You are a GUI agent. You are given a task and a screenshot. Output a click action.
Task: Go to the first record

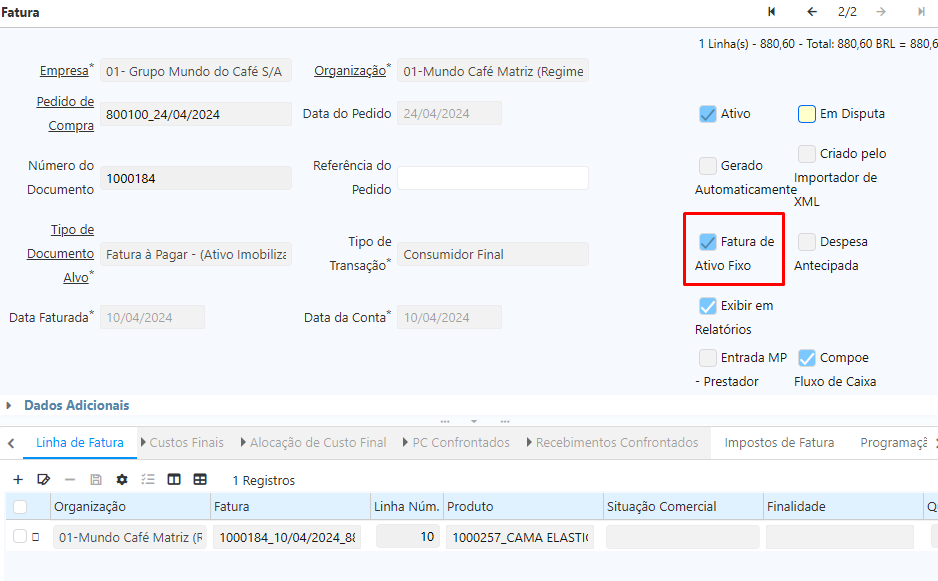click(x=772, y=12)
